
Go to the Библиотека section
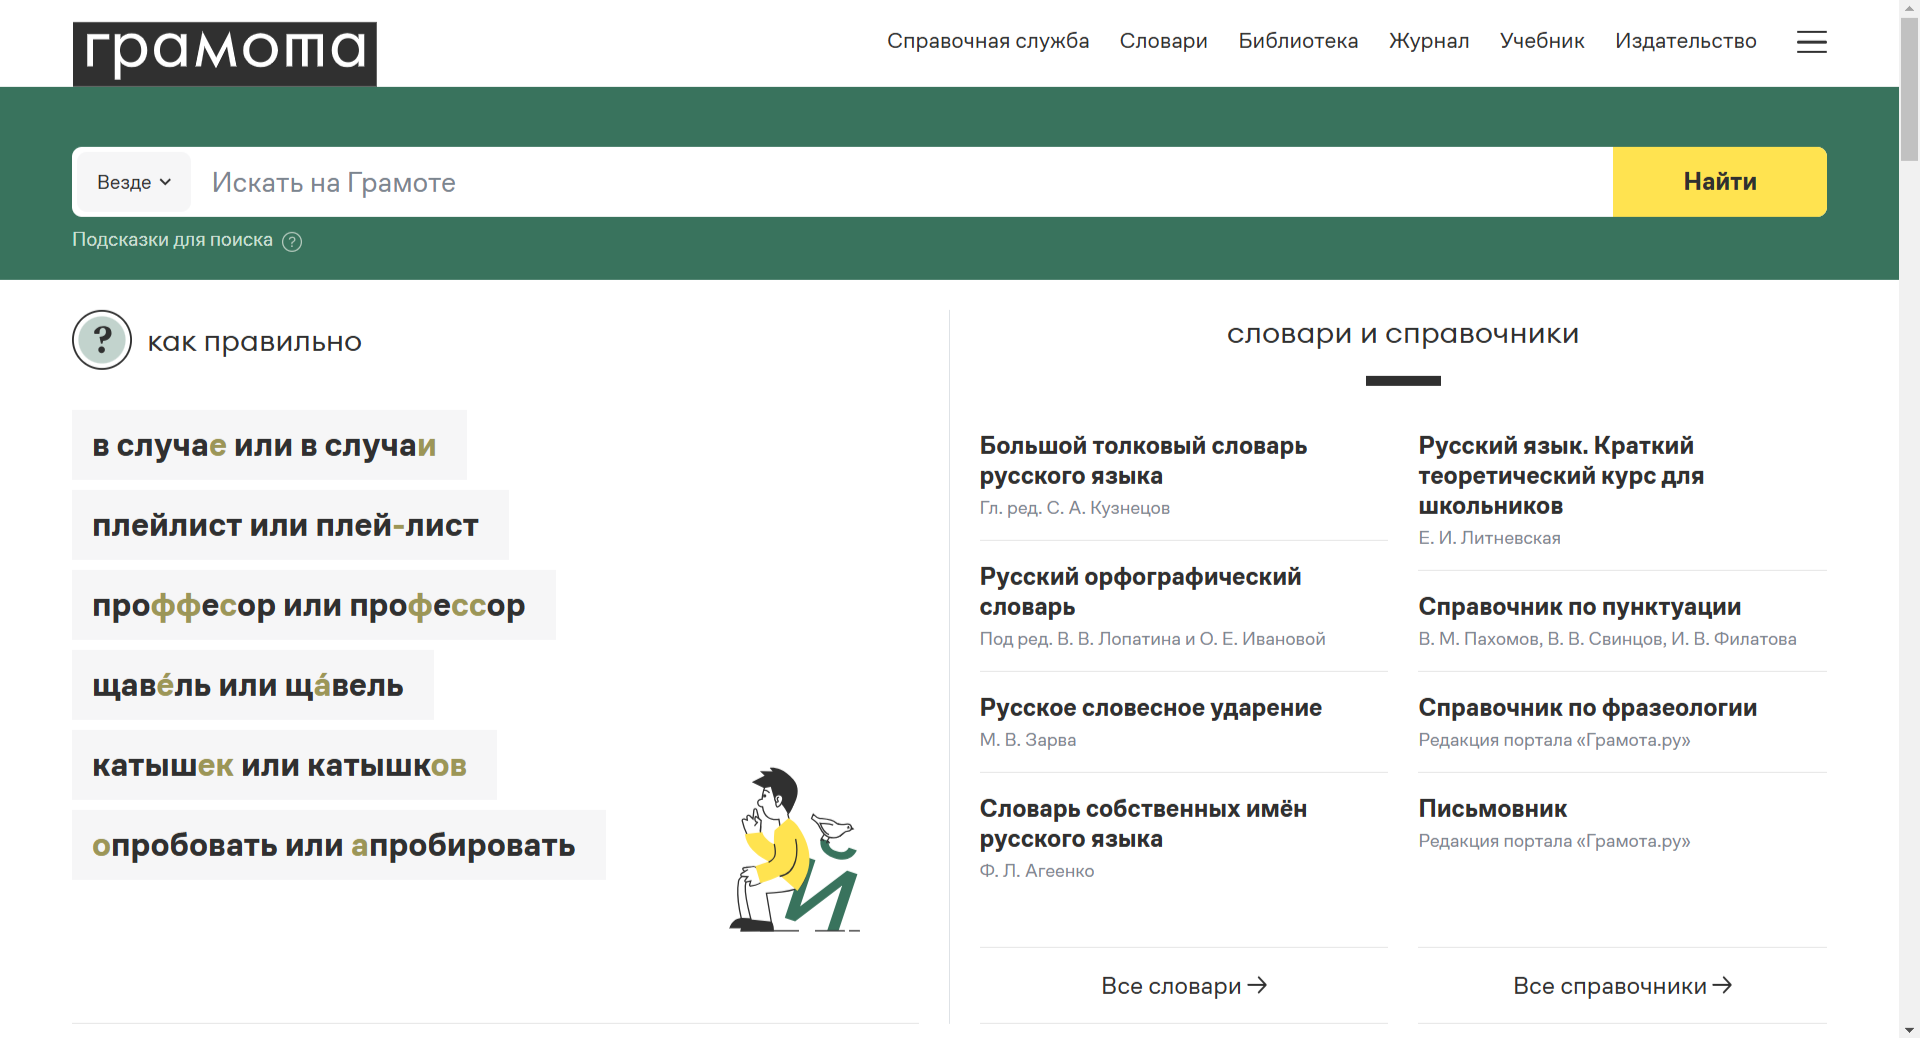pyautogui.click(x=1297, y=41)
